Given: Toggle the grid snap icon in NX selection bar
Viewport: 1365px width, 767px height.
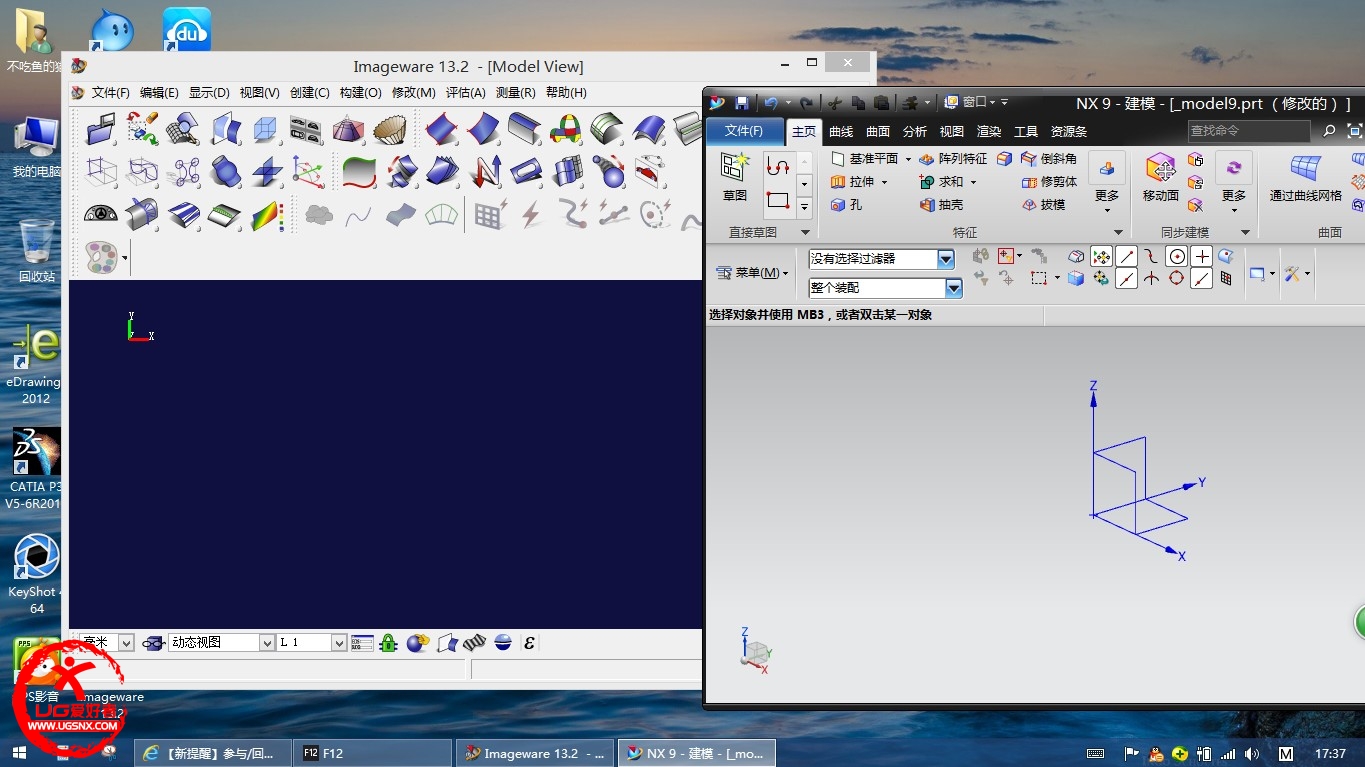Looking at the screenshot, I should coord(1226,279).
